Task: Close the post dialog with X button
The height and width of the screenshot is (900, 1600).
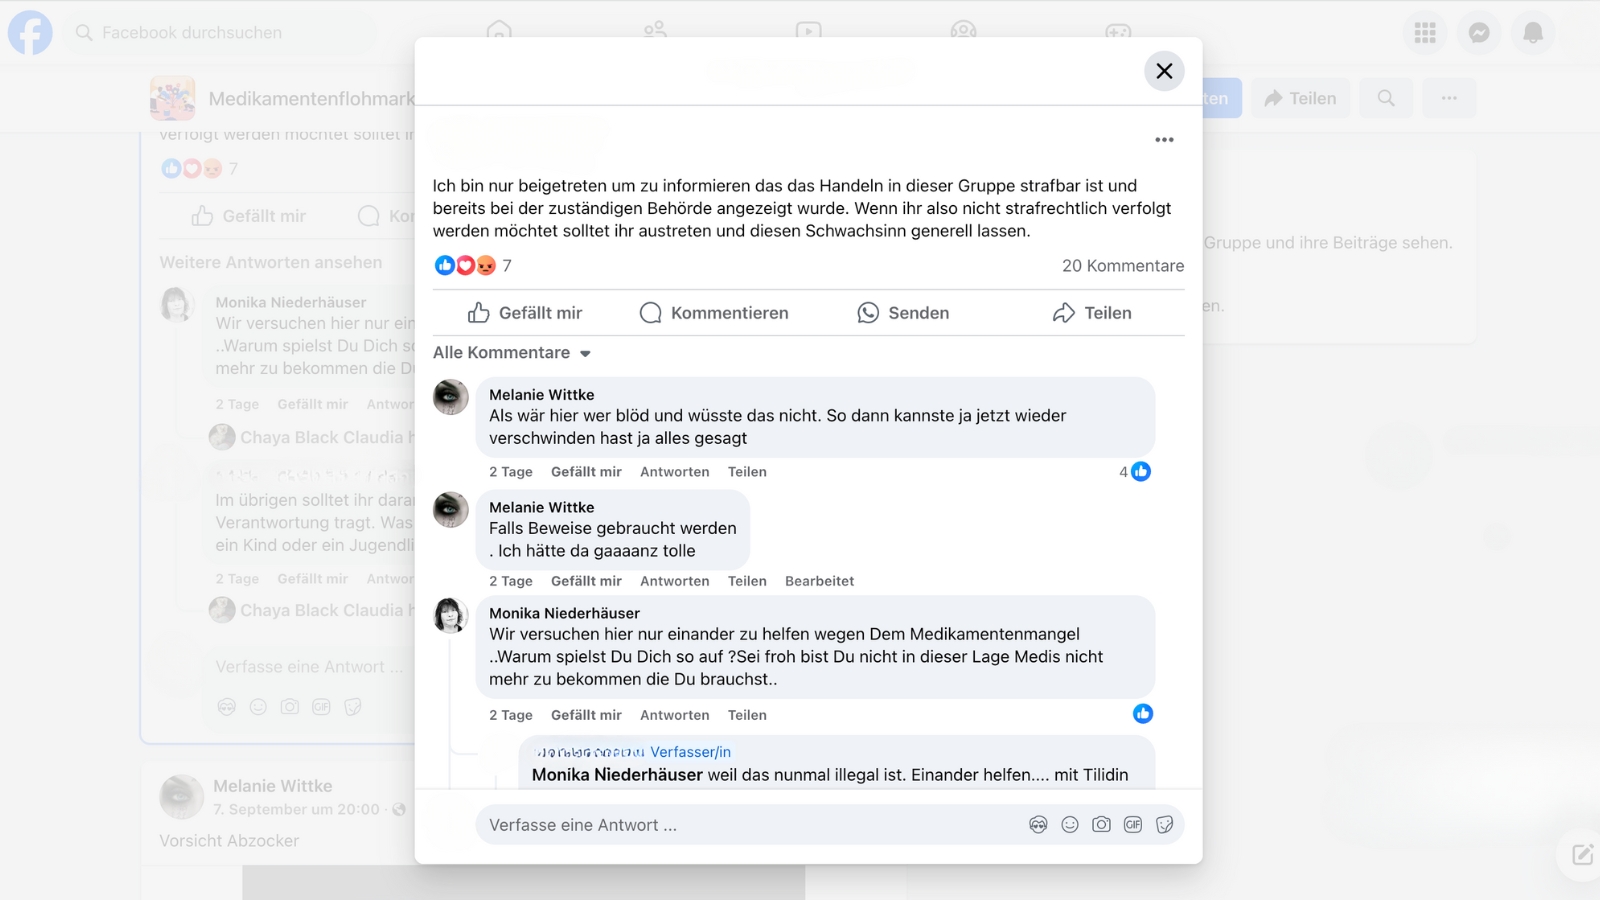Action: 1164,71
